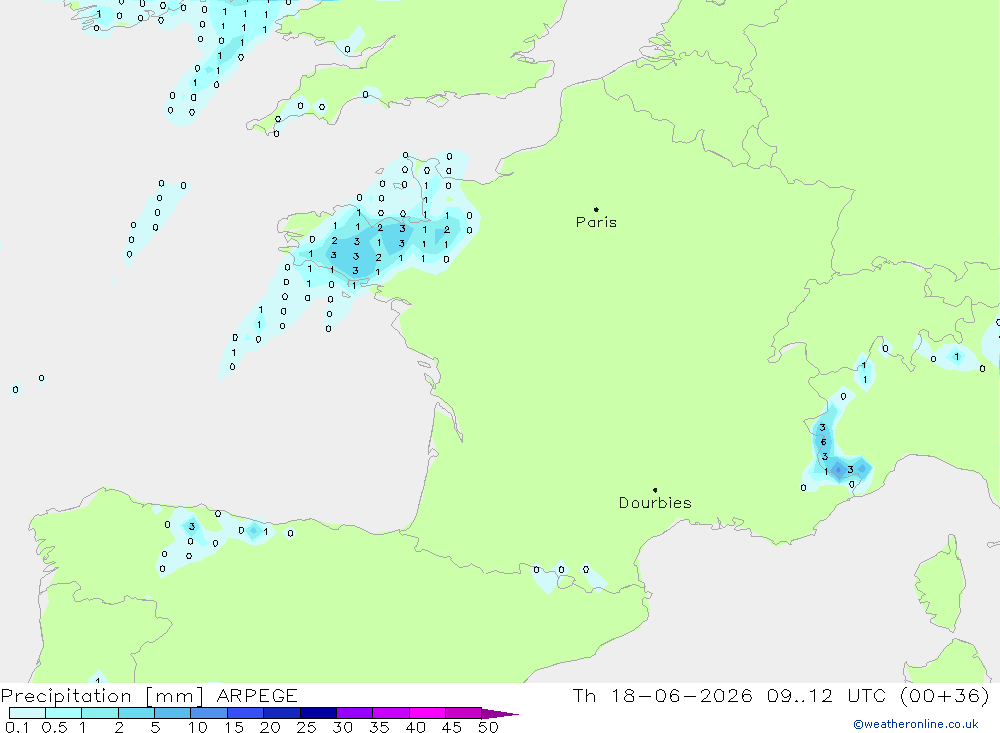Click the Paris location dot marker
This screenshot has height=733, width=1000.
pyautogui.click(x=596, y=209)
